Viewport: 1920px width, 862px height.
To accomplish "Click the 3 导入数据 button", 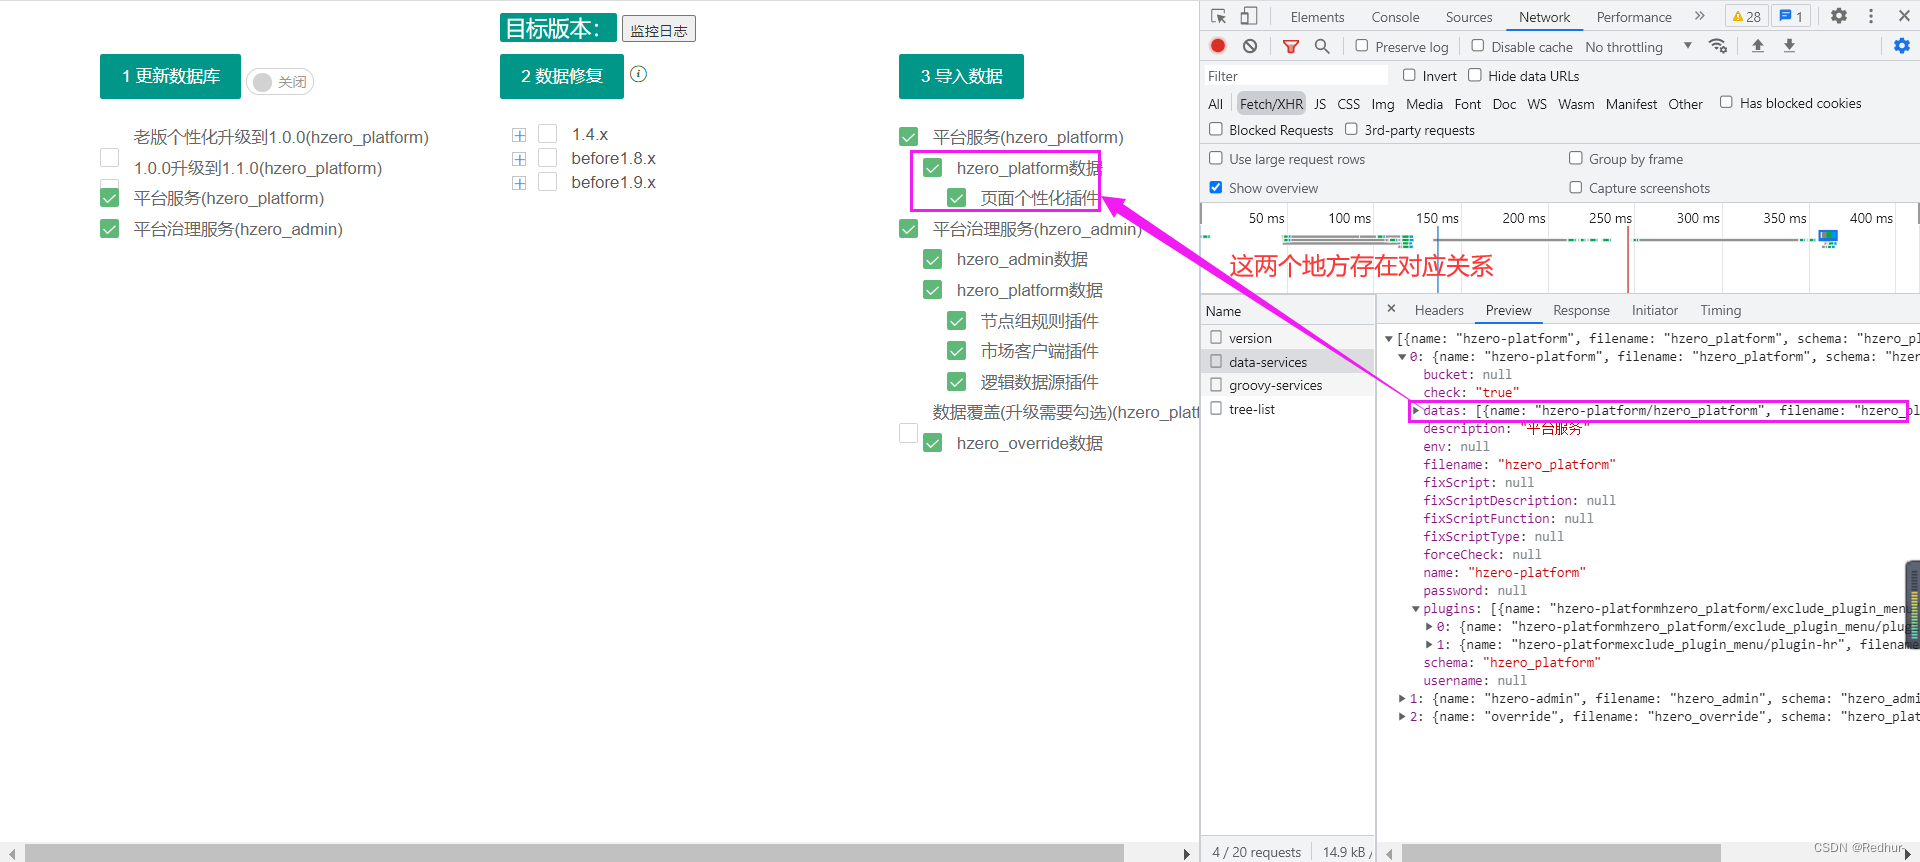I will click(x=961, y=76).
